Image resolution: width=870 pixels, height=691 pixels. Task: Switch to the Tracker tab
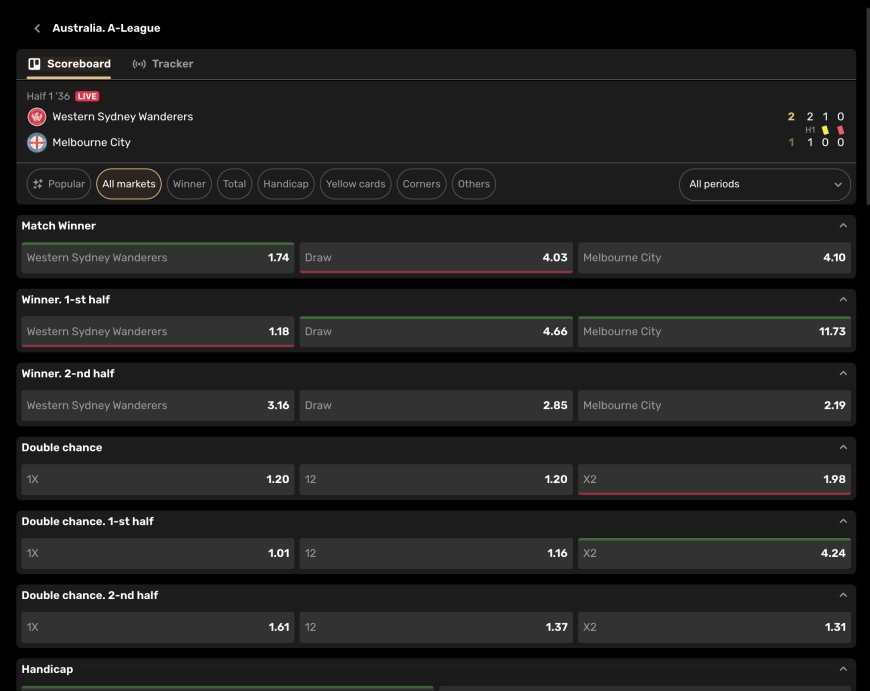pyautogui.click(x=163, y=64)
